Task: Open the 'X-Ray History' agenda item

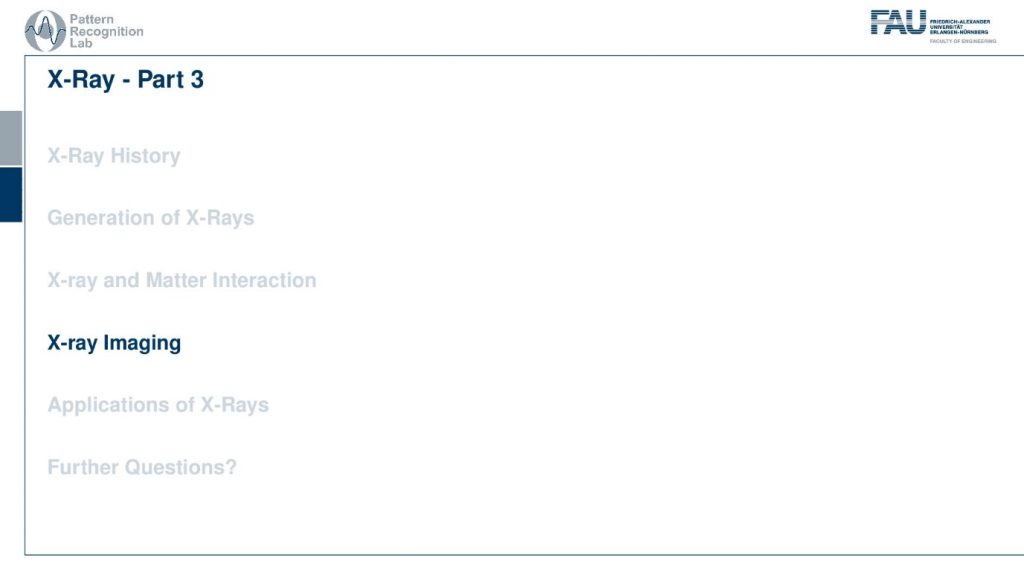Action: (114, 156)
